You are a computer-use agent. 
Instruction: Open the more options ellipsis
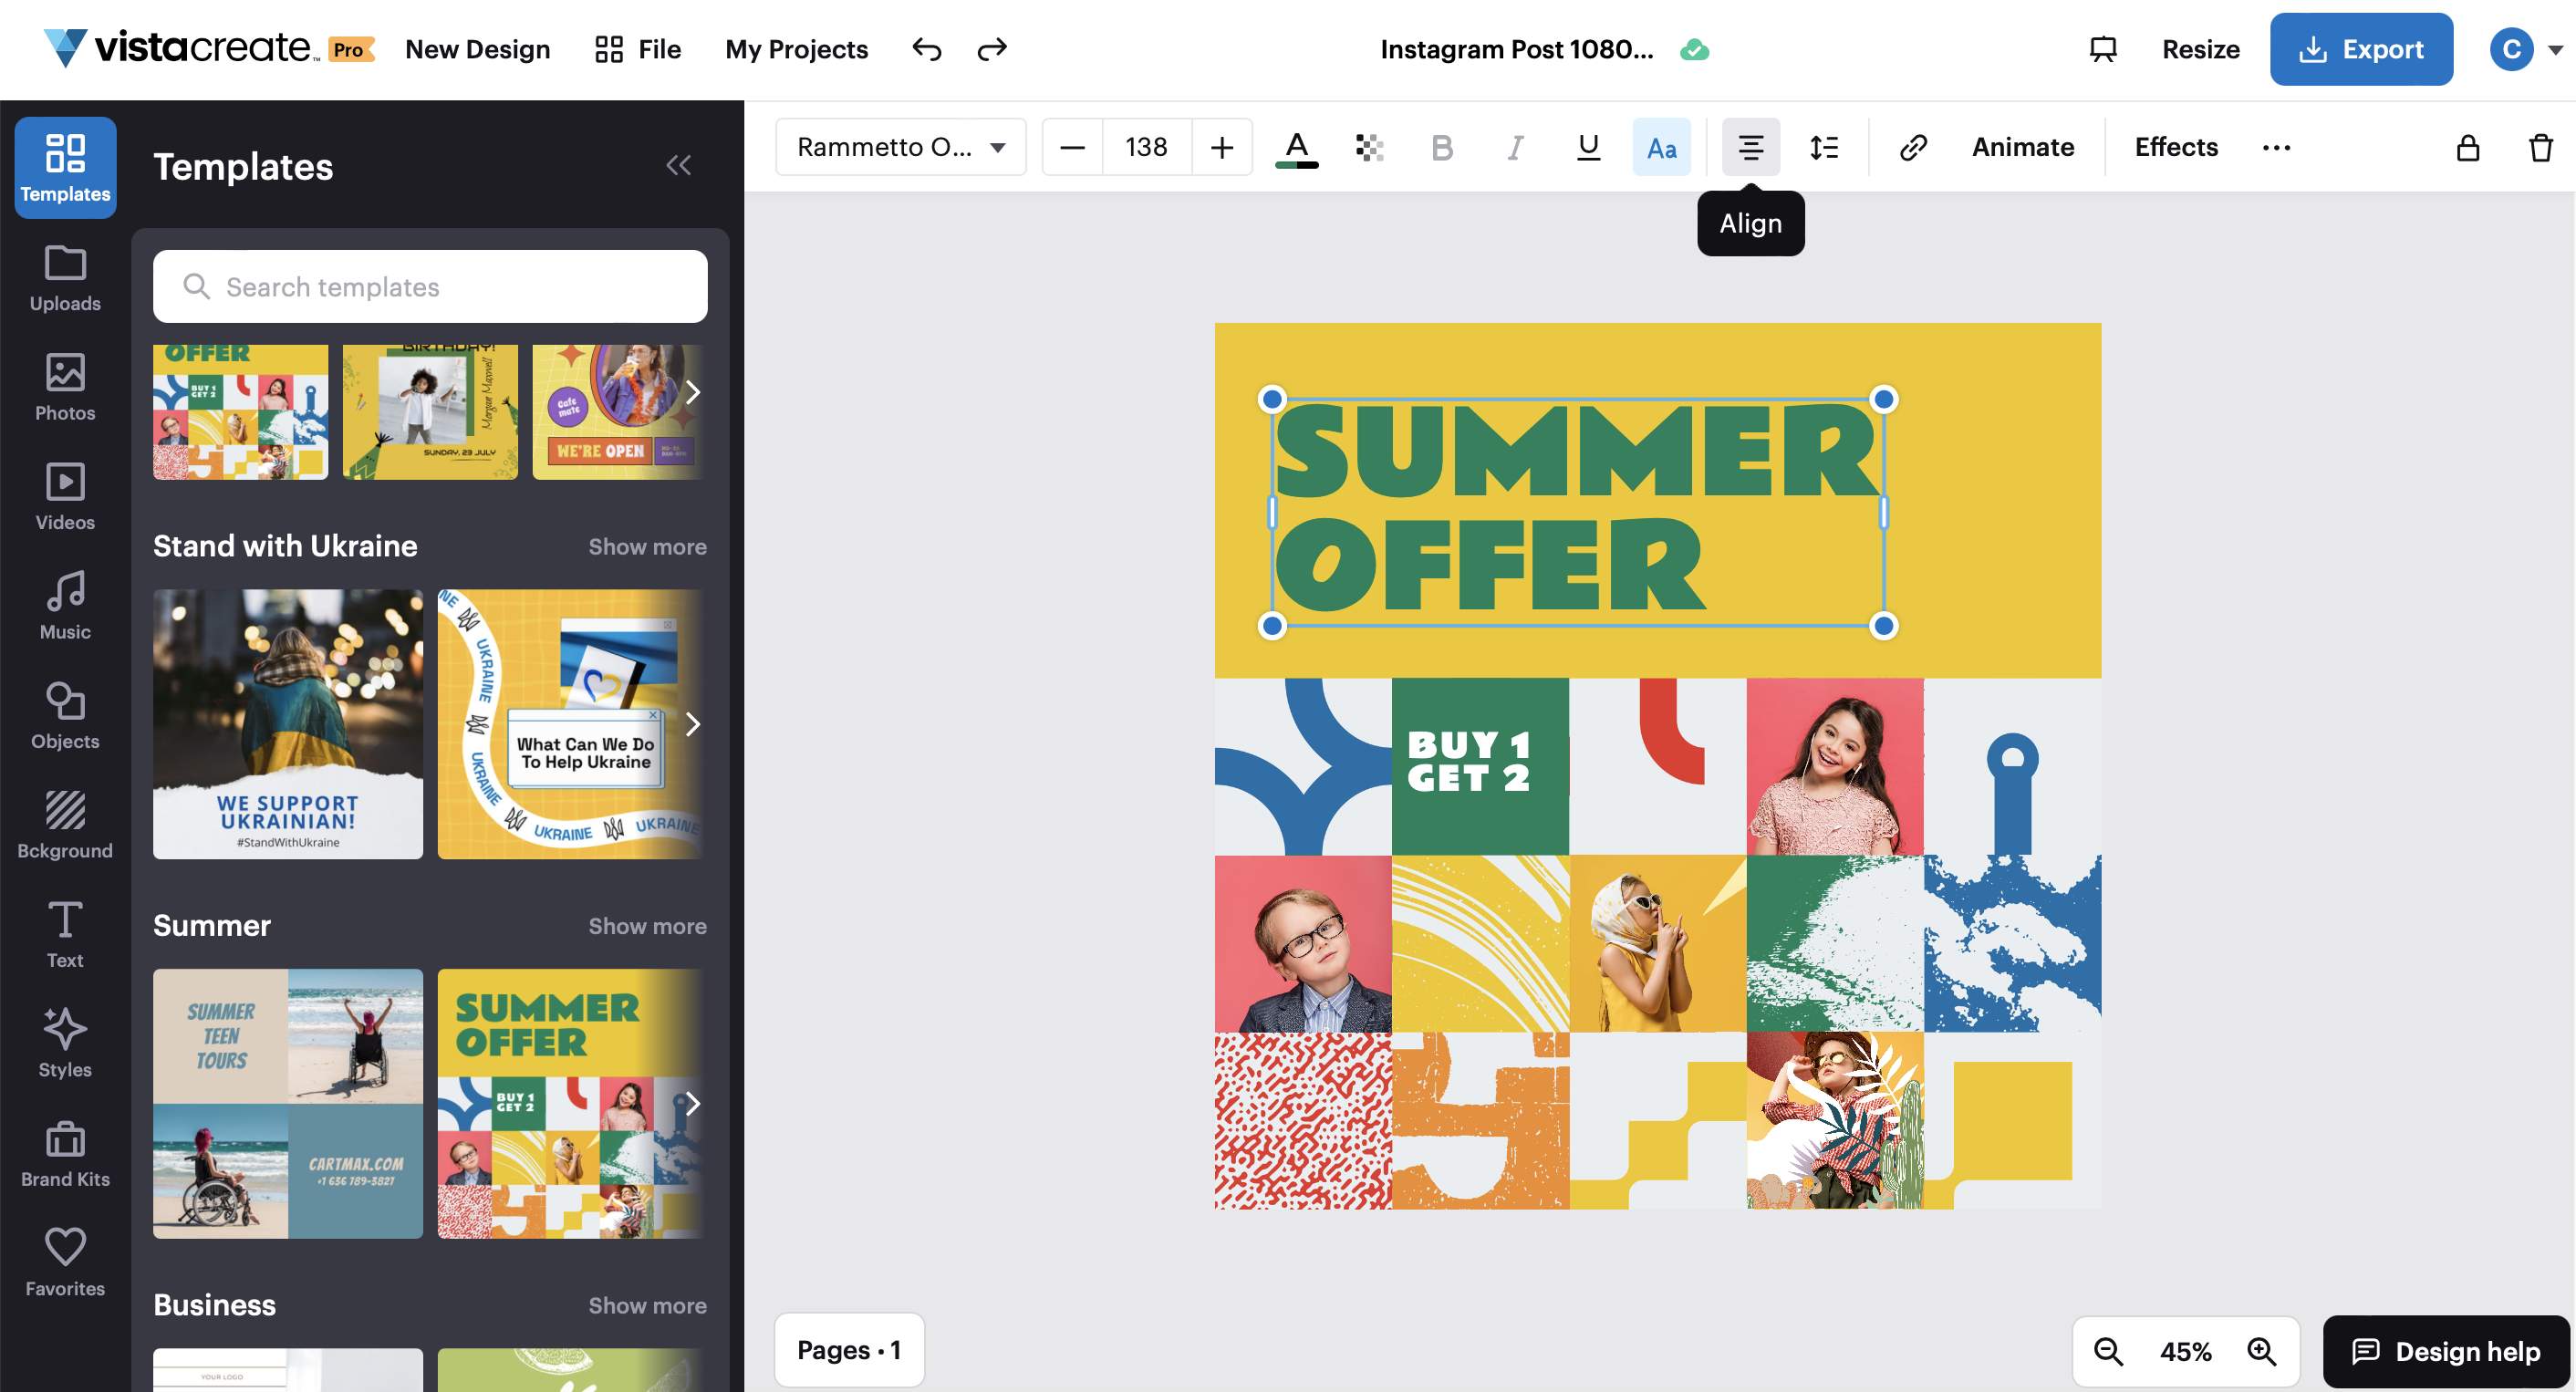[2276, 148]
